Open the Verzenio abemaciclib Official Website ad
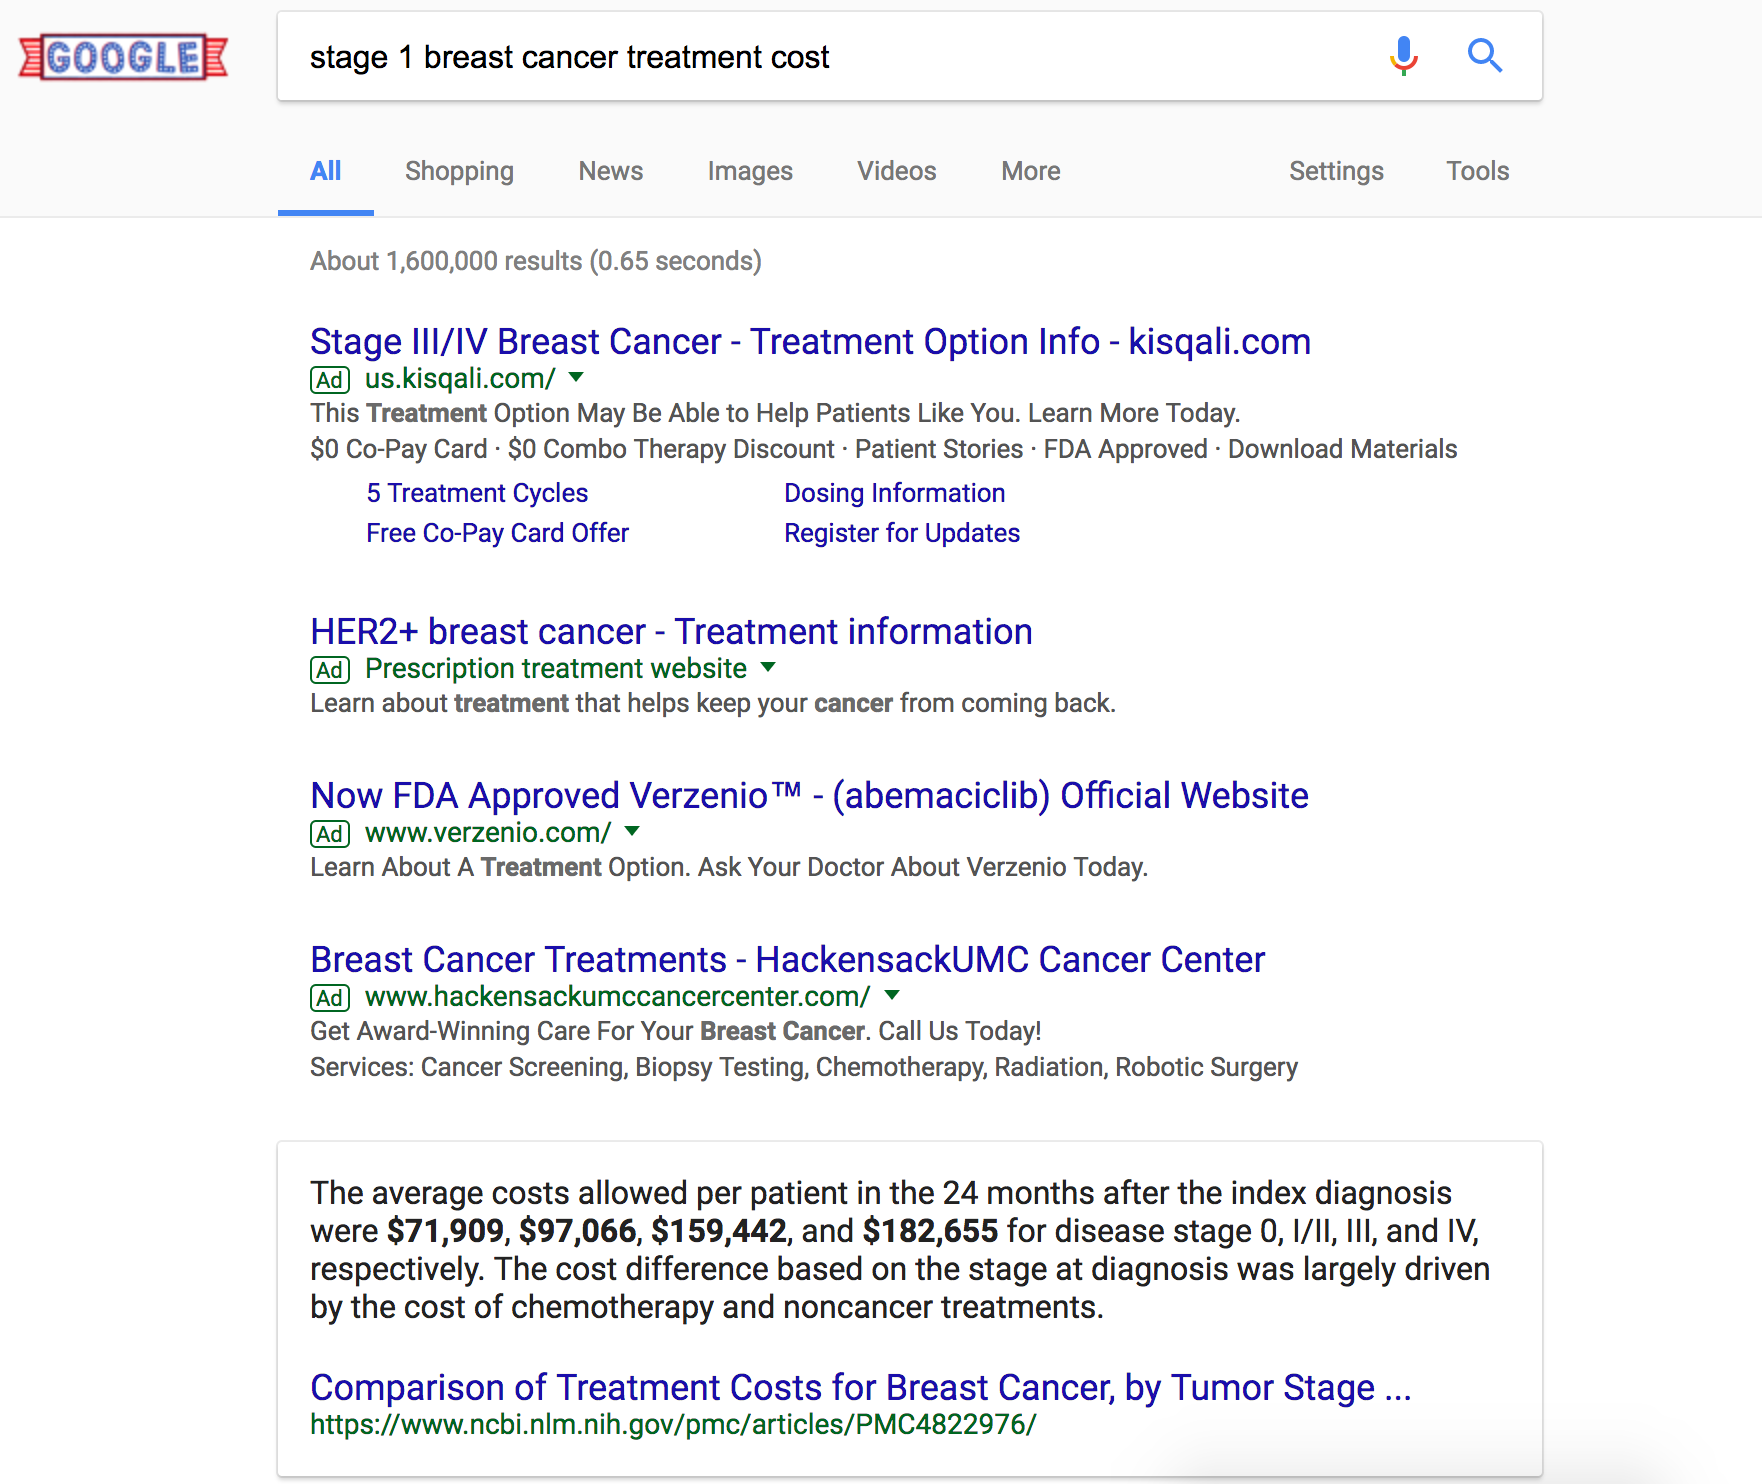Viewport: 1762px width, 1484px height. 809,796
